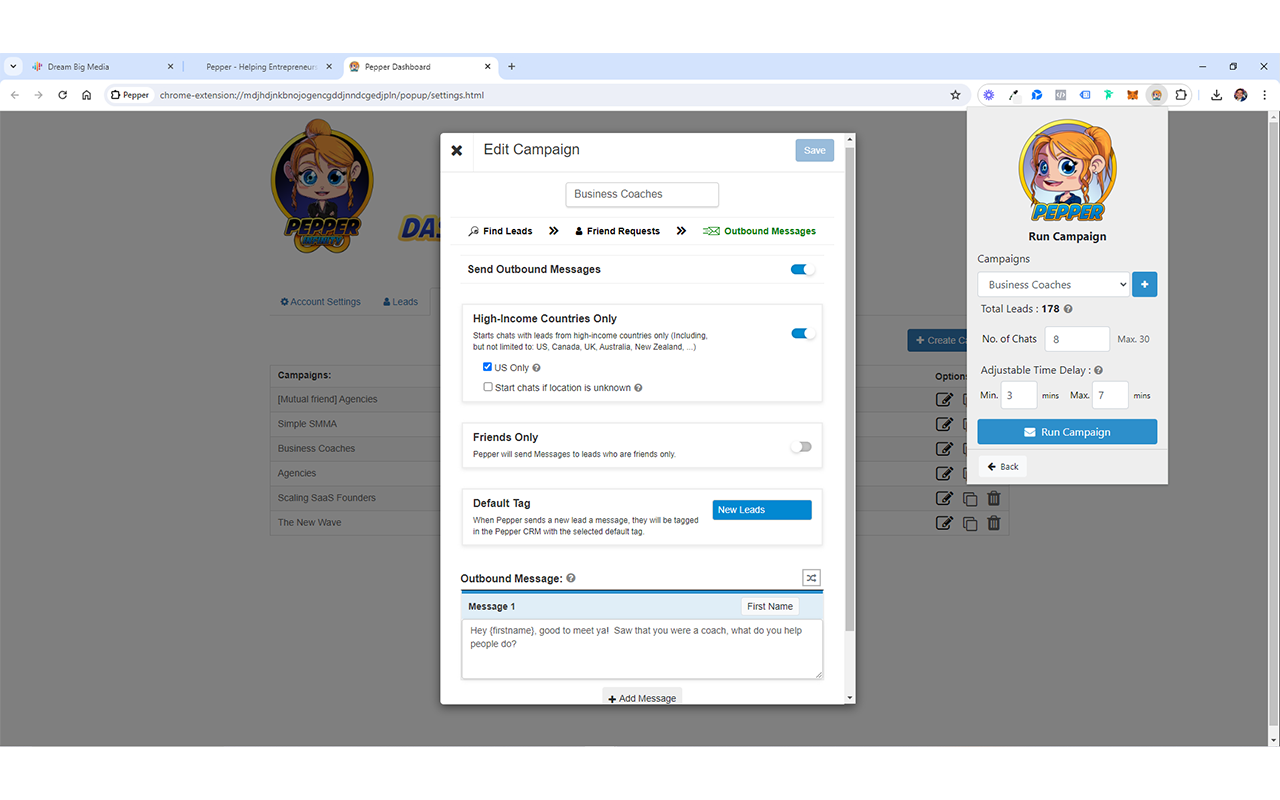Reload the current page
Screen dimensions: 1280x800
62,95
